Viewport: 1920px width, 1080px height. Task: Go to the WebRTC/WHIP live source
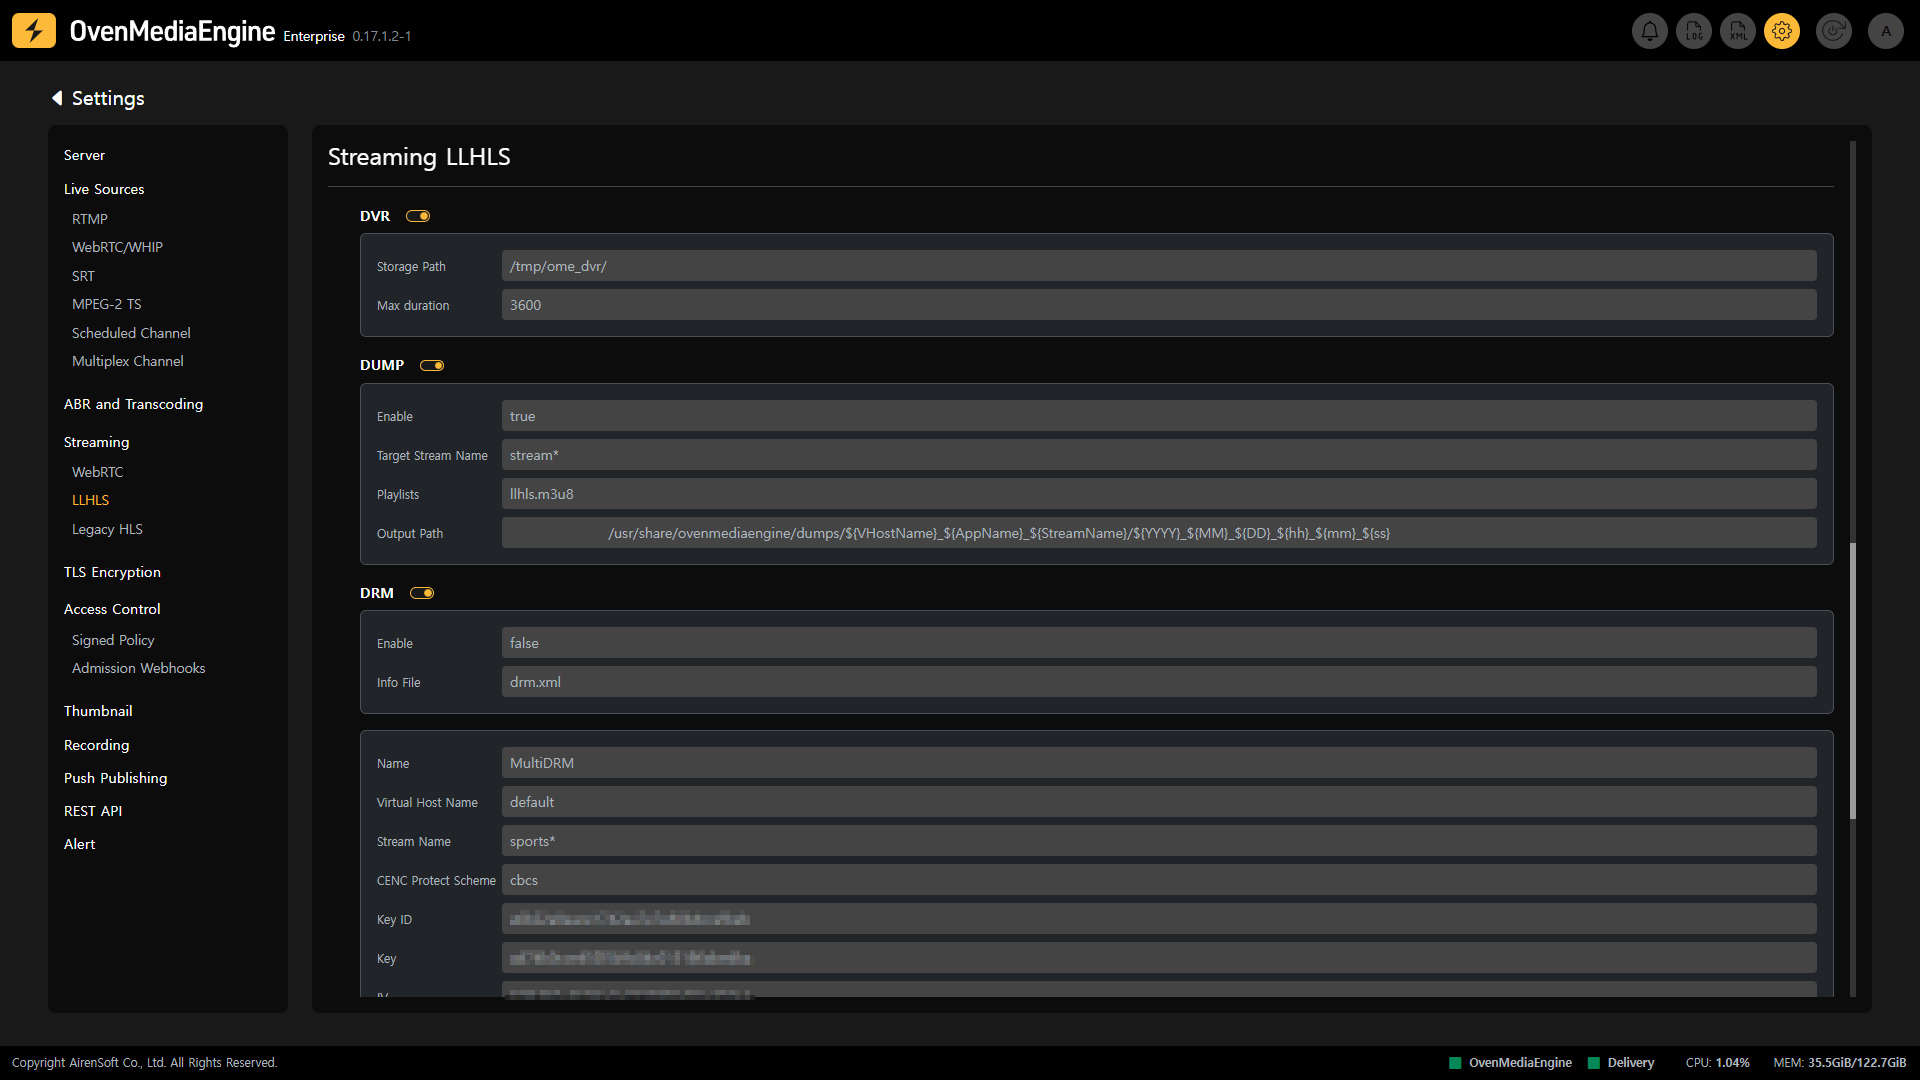[x=117, y=247]
